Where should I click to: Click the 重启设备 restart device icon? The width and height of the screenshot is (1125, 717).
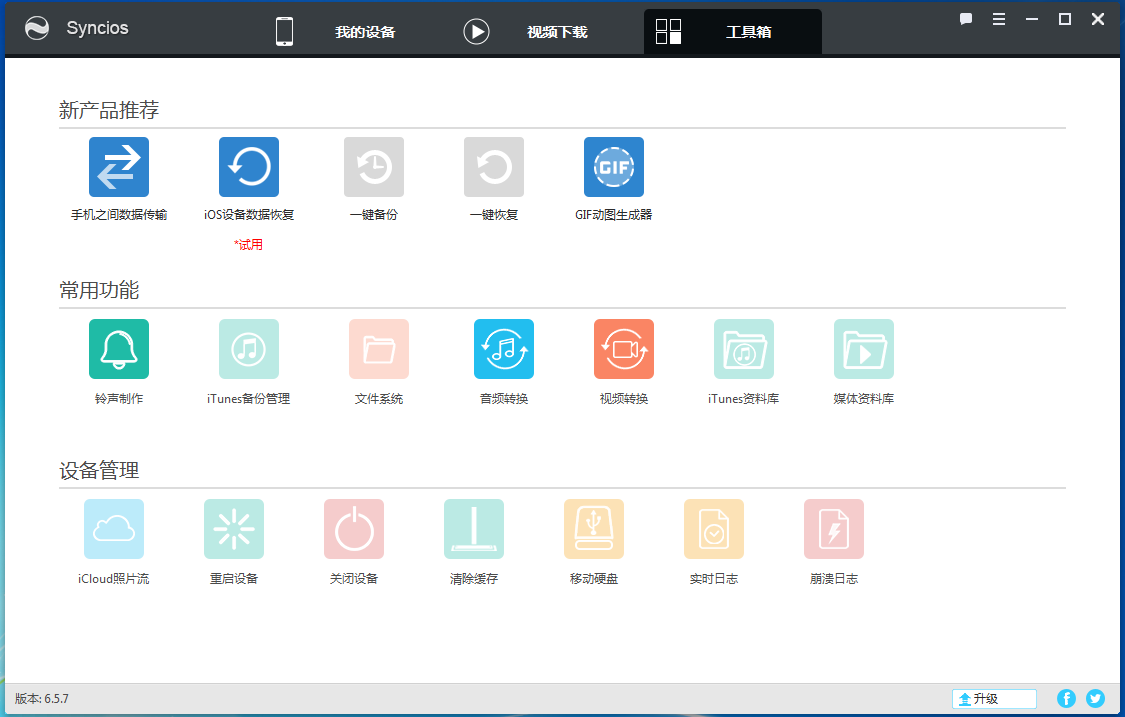[x=234, y=529]
